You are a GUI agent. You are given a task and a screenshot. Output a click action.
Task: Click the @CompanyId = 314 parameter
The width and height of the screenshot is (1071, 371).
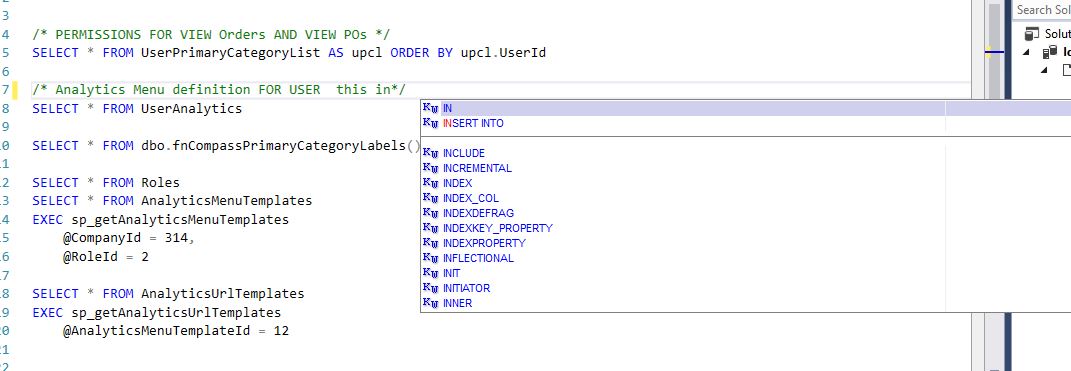129,238
